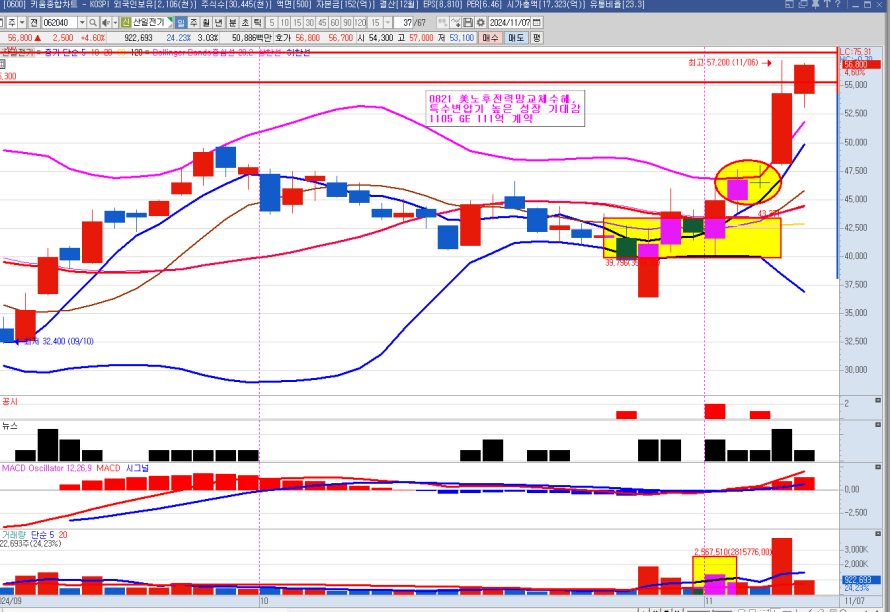Open the dropdown after 주 at toolbar left
The width and height of the screenshot is (890, 612).
click(22, 23)
